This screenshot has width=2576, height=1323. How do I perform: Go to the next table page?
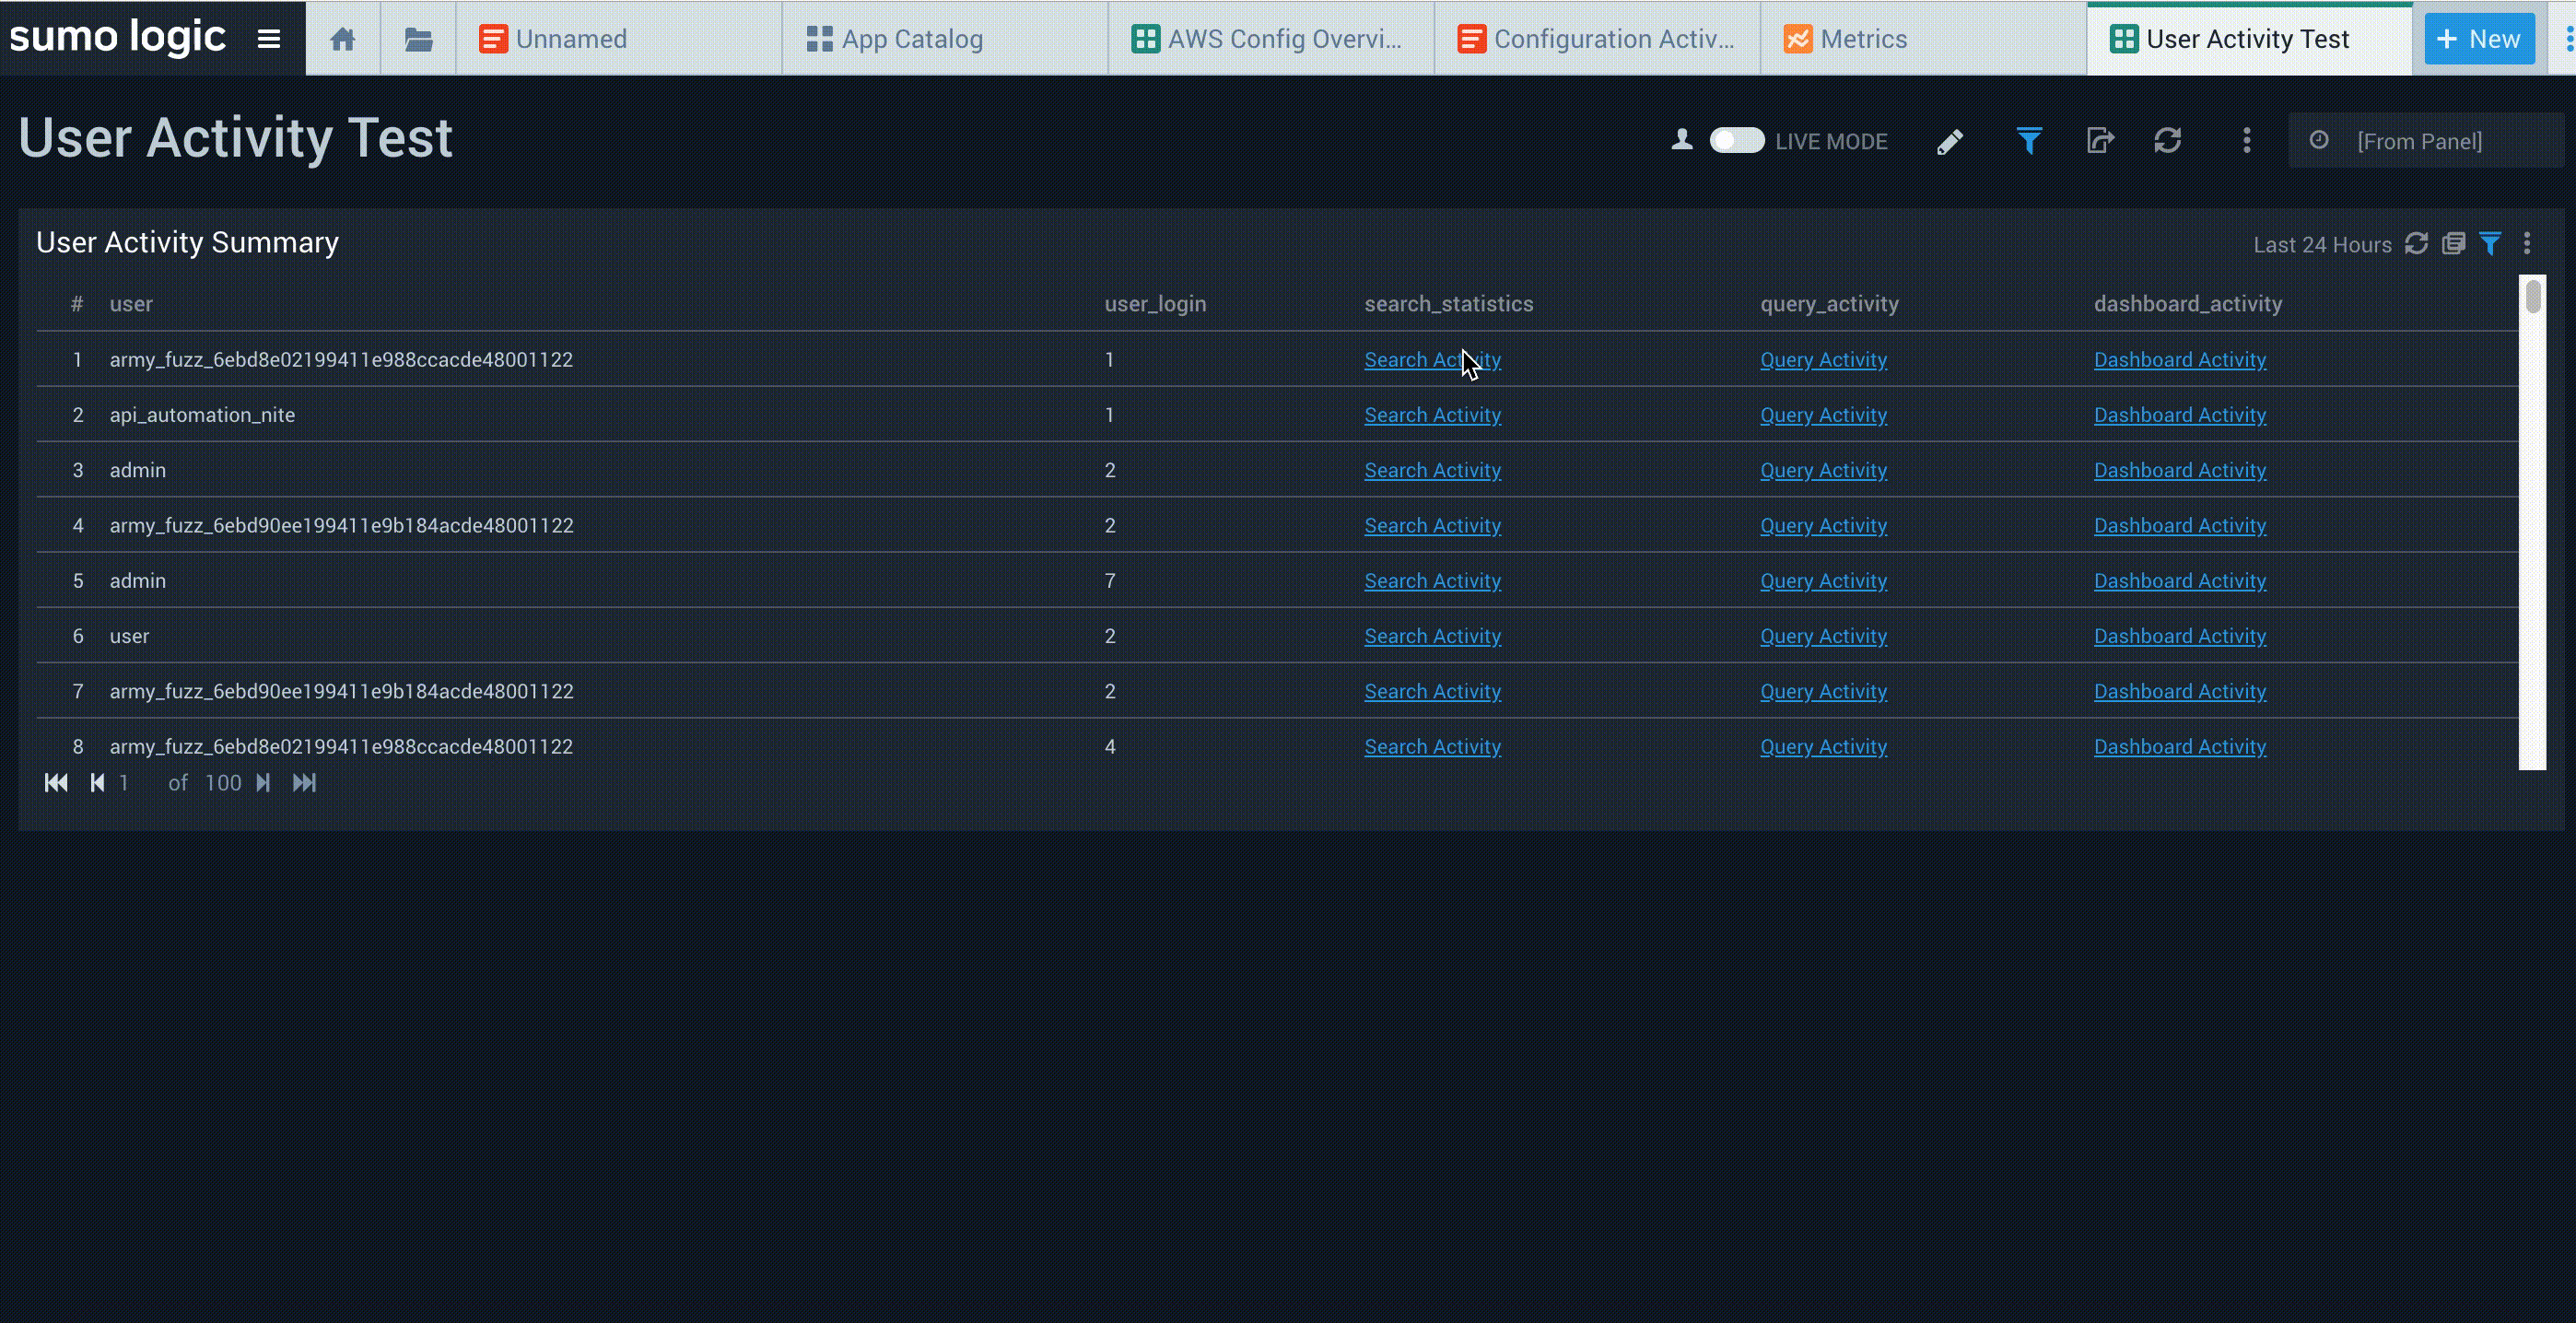pyautogui.click(x=263, y=783)
